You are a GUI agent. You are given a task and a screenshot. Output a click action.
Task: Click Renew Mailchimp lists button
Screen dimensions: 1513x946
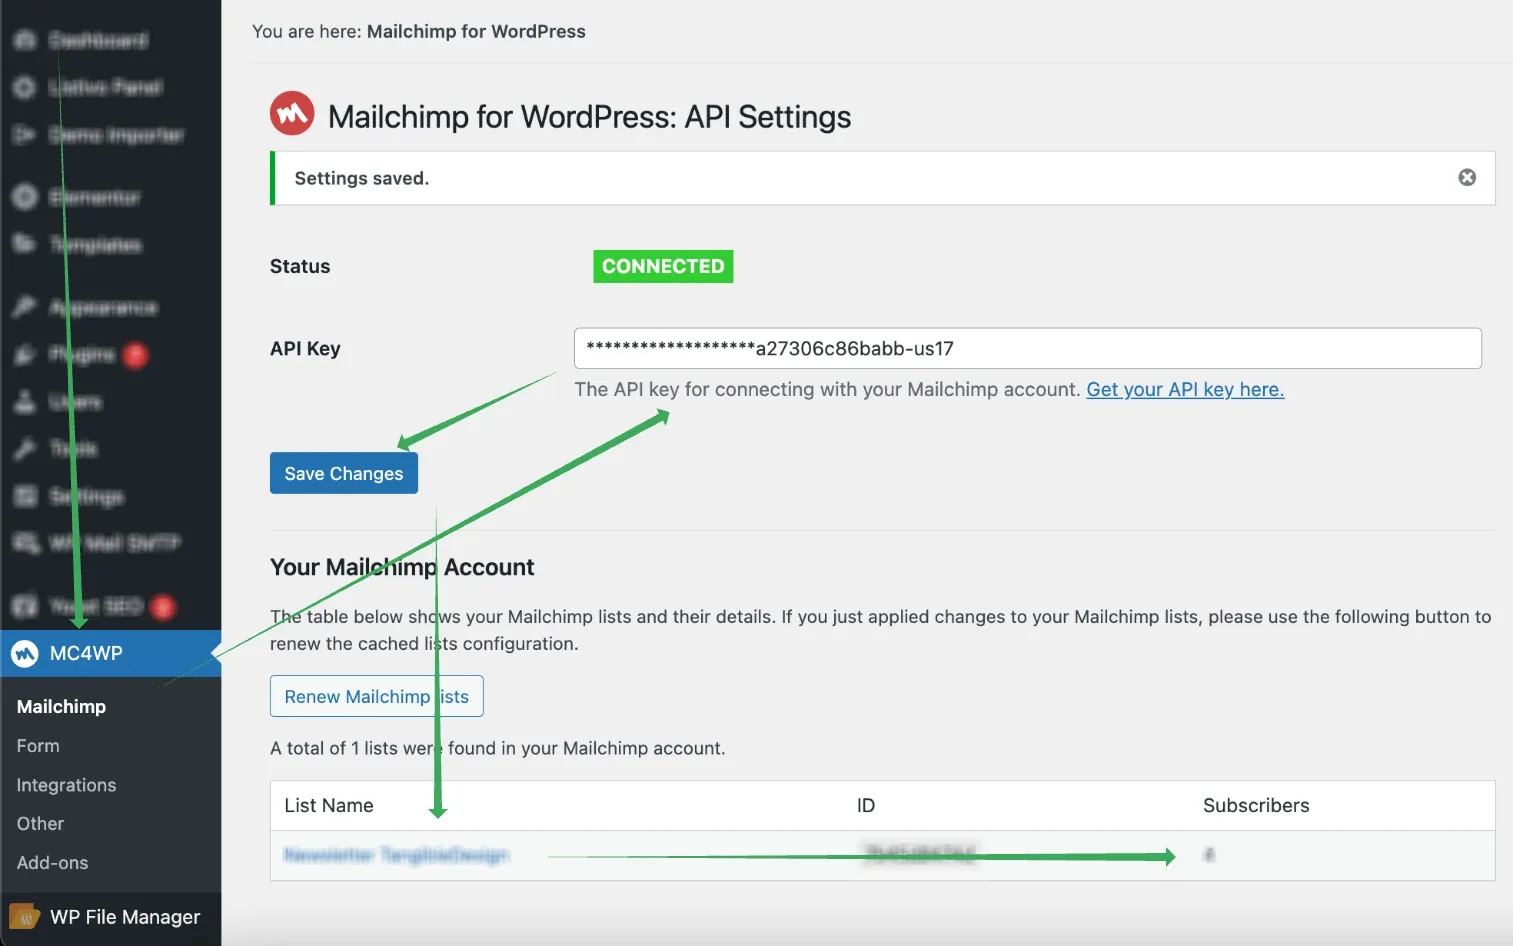377,696
